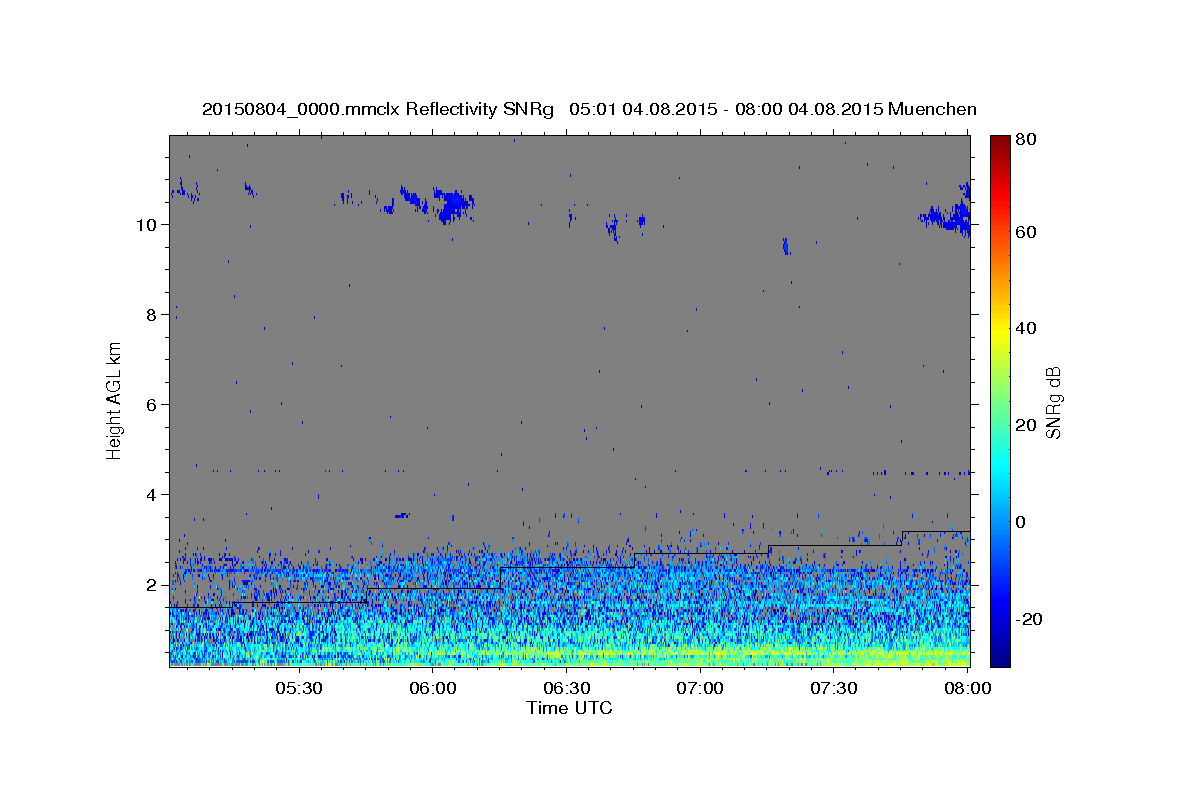
Task: Click the height tick label 6
Action: [x=151, y=405]
